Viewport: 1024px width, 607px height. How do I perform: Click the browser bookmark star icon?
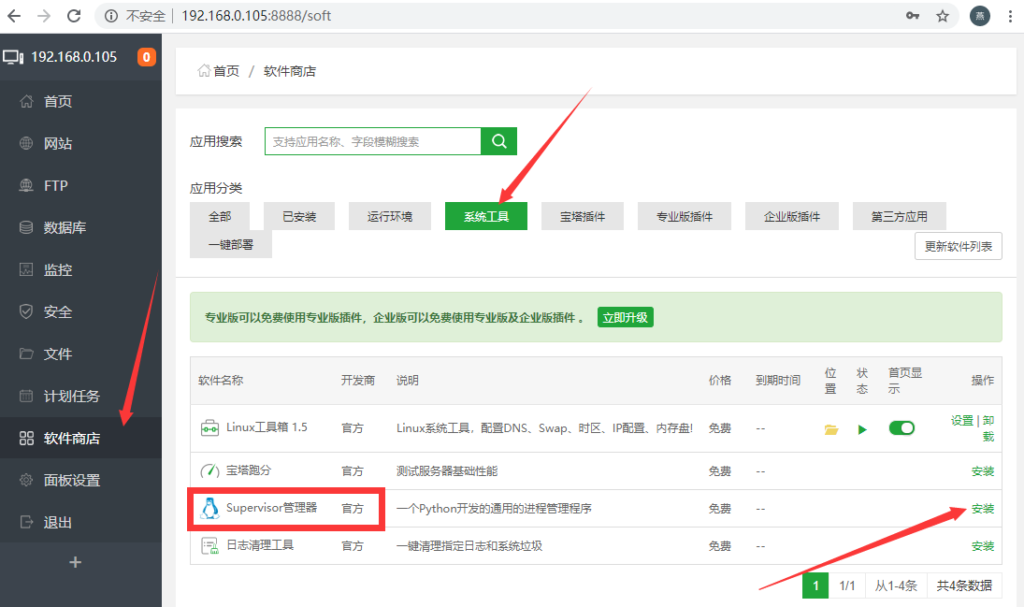click(942, 16)
